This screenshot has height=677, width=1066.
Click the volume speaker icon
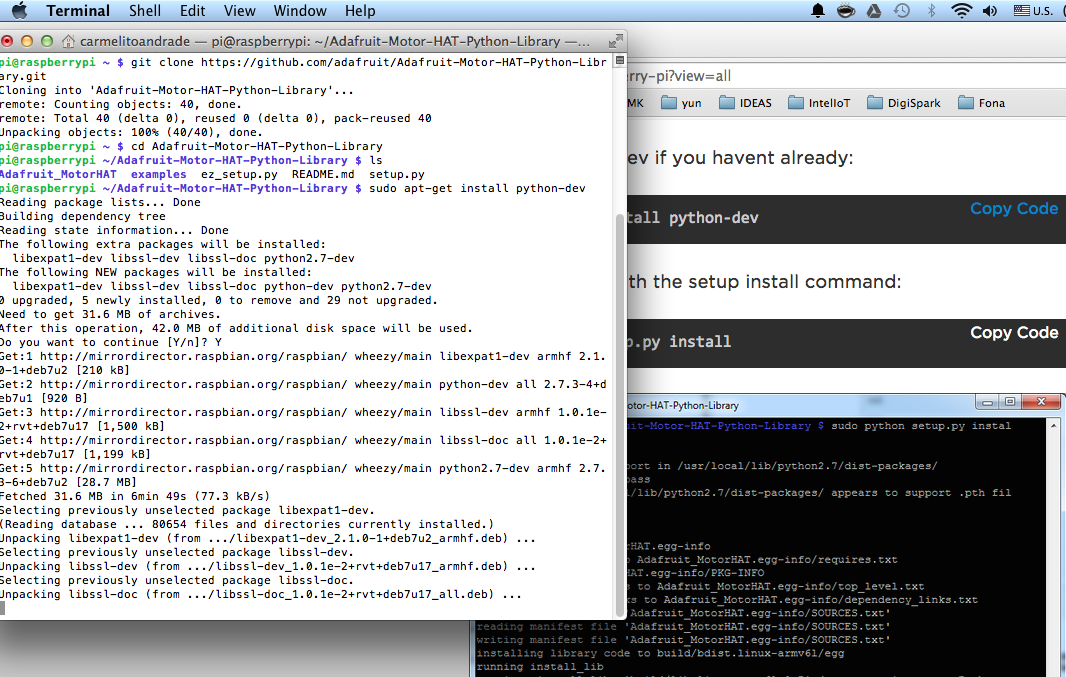pos(990,11)
